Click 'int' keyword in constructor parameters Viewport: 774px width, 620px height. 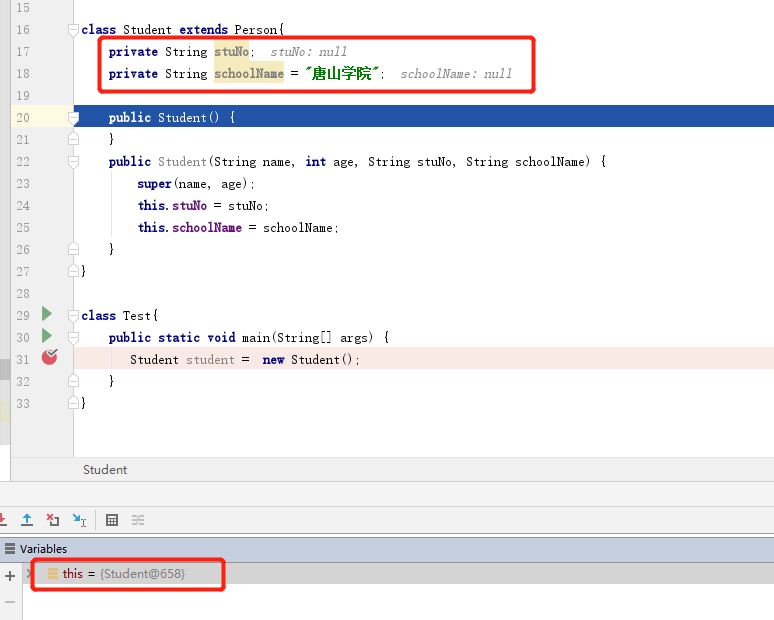(315, 161)
